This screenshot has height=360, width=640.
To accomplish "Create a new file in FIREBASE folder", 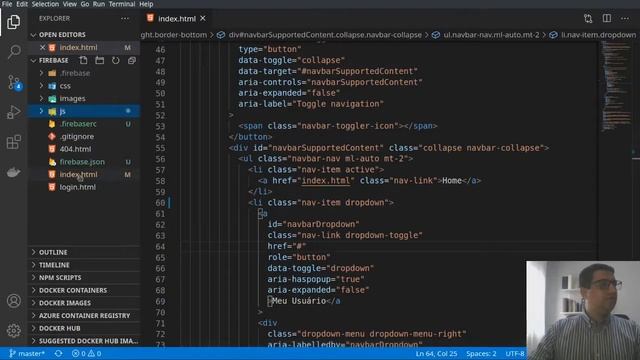I will (x=83, y=60).
